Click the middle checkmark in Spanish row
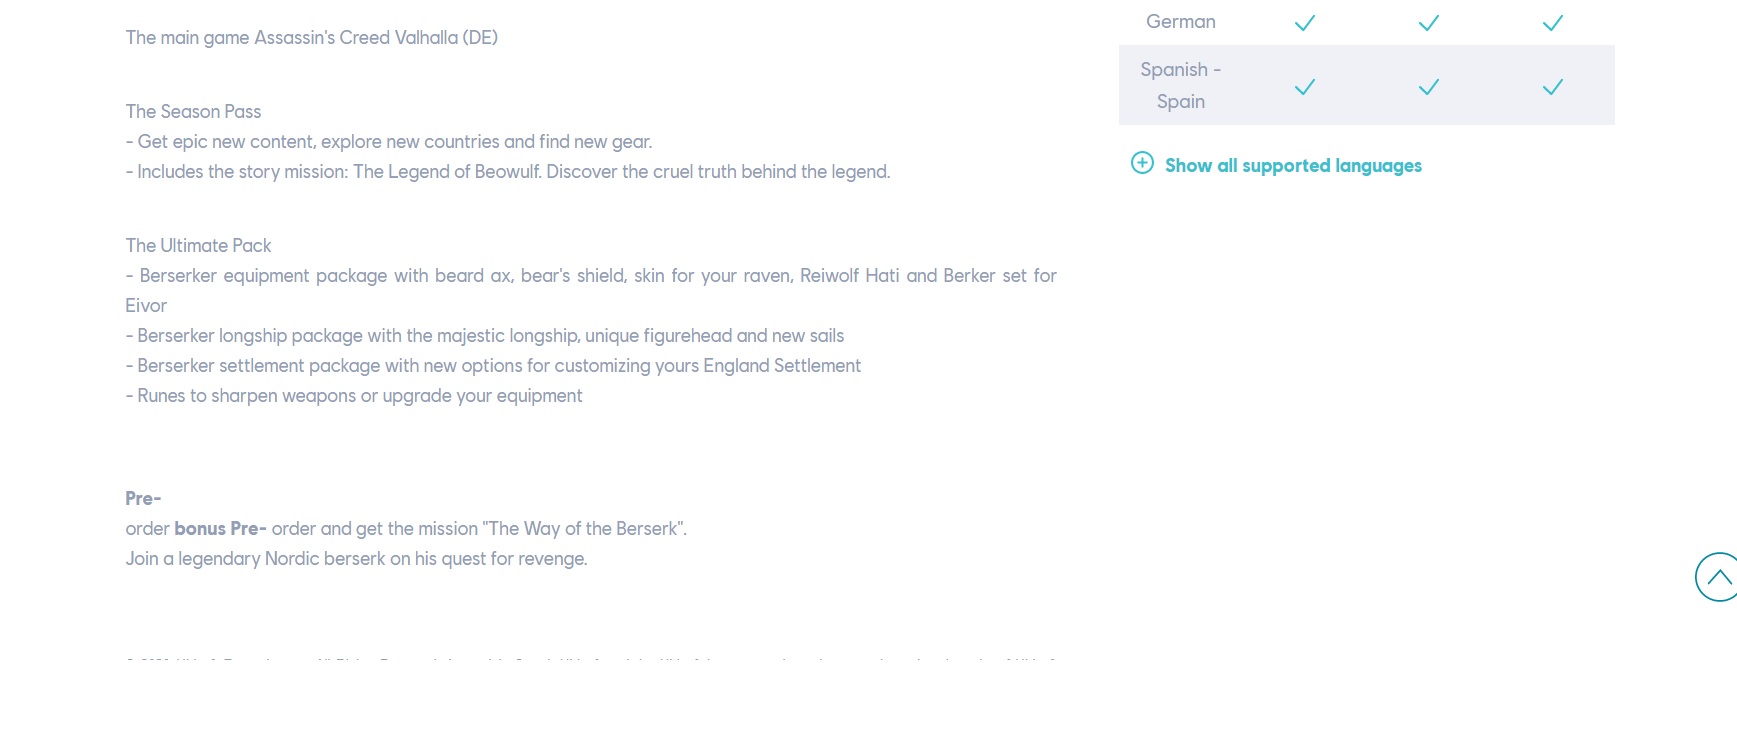Screen dimensions: 1737x748 pos(1428,87)
